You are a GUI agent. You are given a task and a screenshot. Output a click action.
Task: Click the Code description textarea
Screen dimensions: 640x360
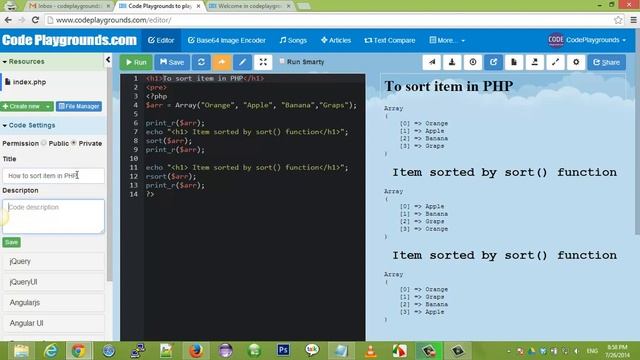[53, 216]
